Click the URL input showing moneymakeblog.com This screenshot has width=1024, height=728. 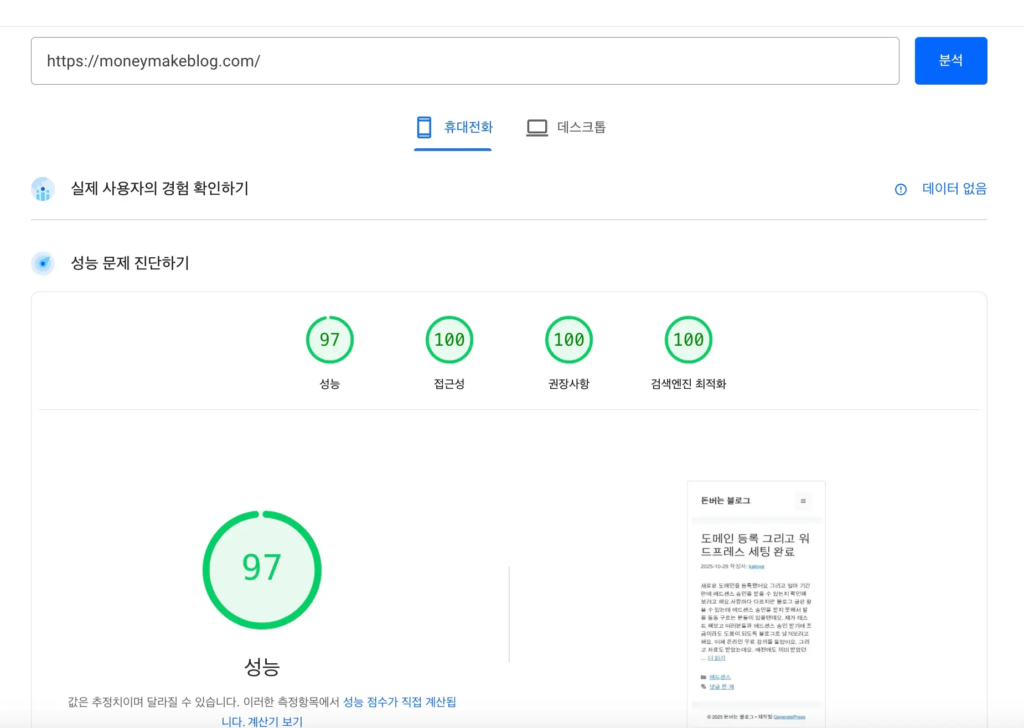[465, 61]
